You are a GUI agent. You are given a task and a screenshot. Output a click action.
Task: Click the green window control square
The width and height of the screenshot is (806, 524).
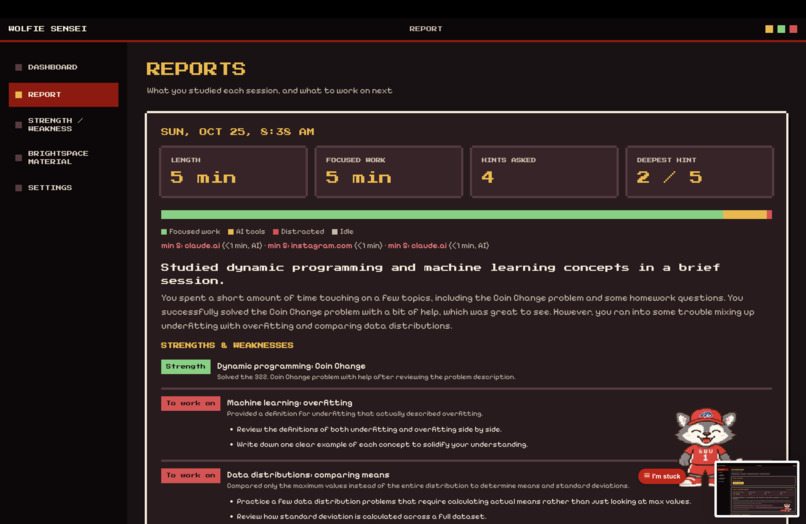[x=781, y=29]
